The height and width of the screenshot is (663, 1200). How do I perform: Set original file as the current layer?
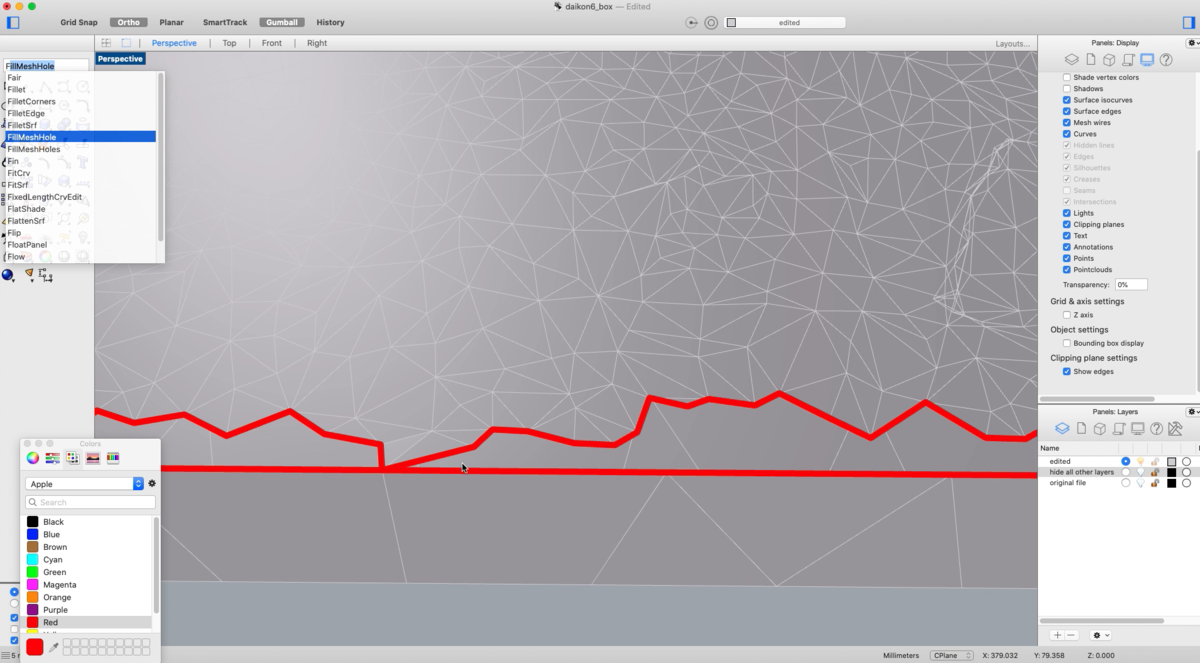[x=1126, y=483]
